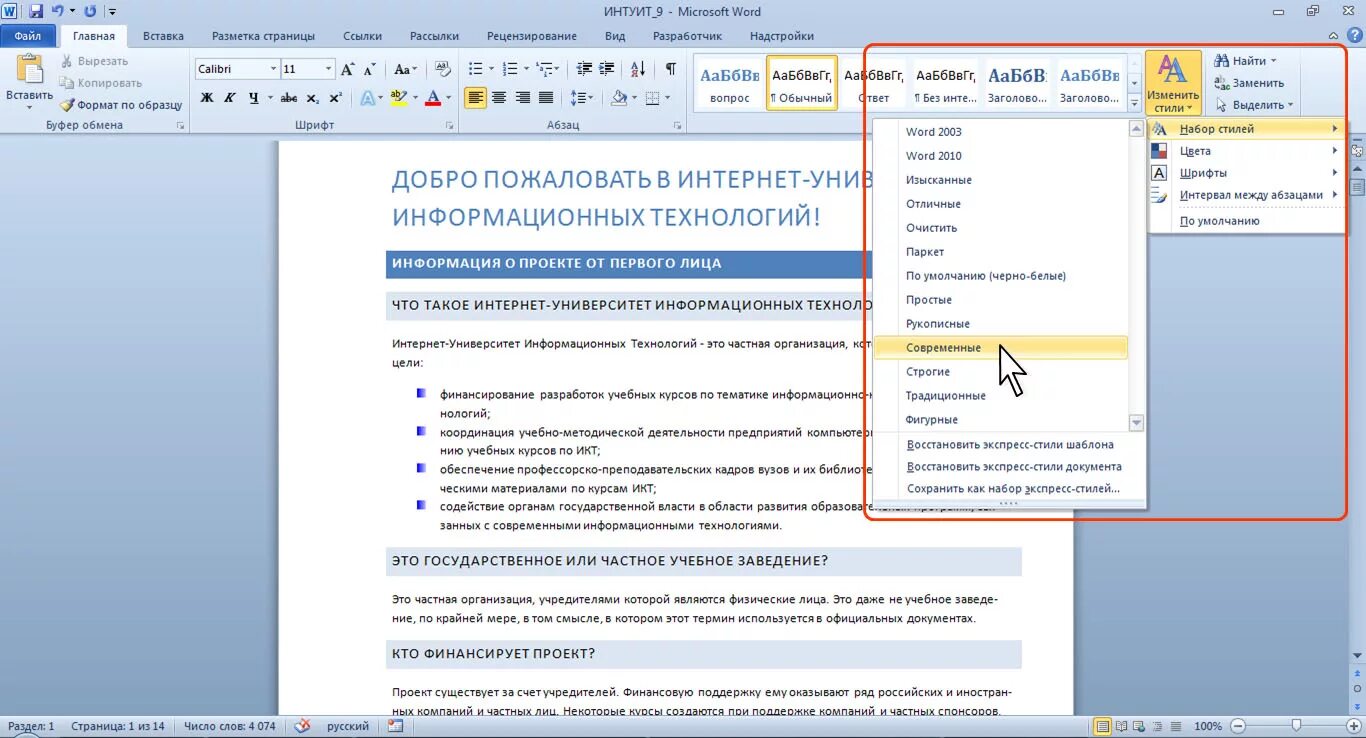Click the Subscript x₂ icon
This screenshot has height=738, width=1366.
(x=313, y=98)
